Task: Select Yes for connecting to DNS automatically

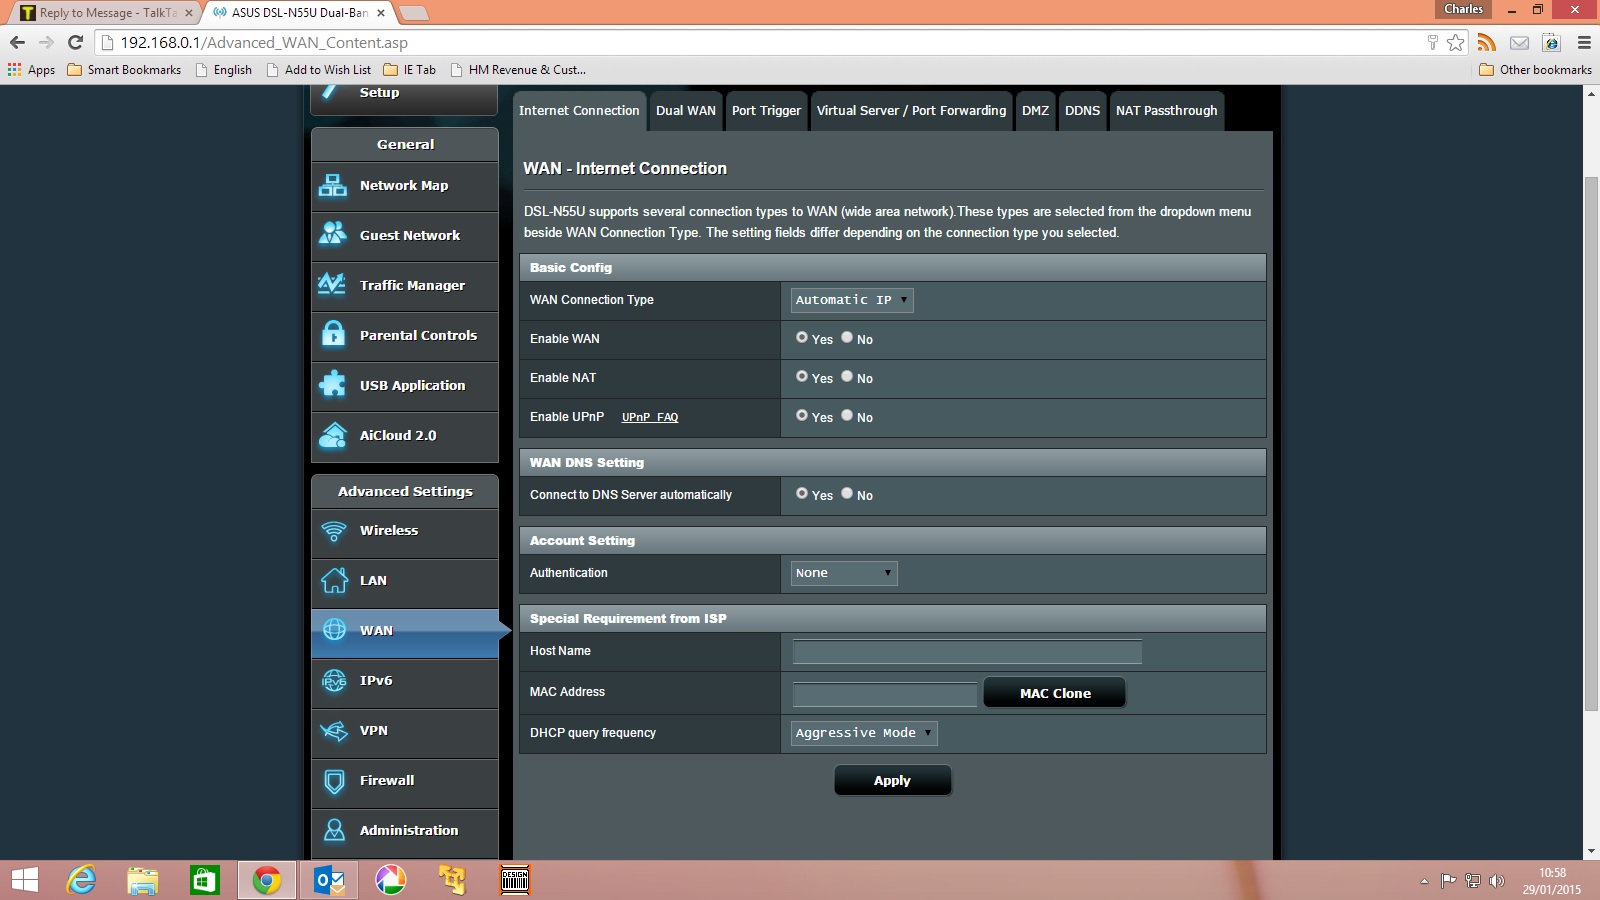Action: (x=801, y=495)
